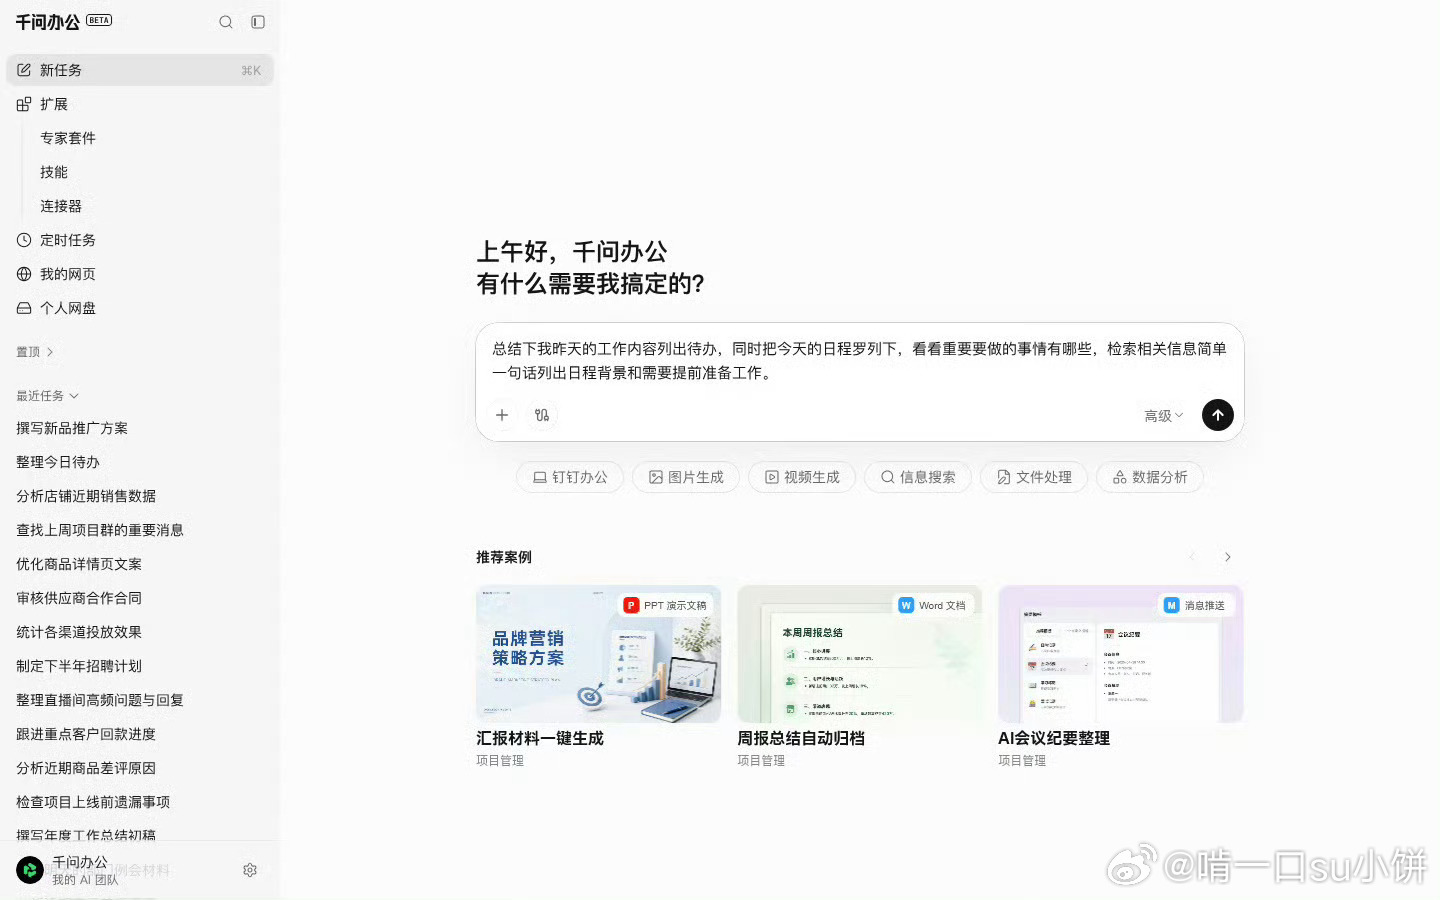Click into the prompt text input box
The width and height of the screenshot is (1440, 900).
point(860,361)
